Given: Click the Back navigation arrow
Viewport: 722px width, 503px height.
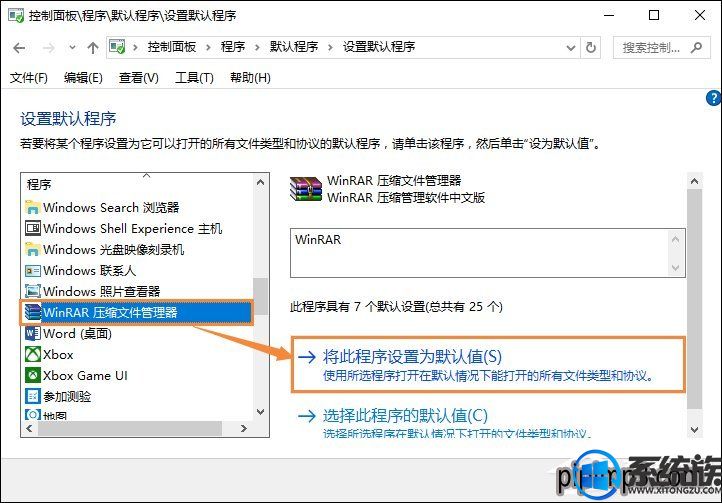Looking at the screenshot, I should coord(19,48).
